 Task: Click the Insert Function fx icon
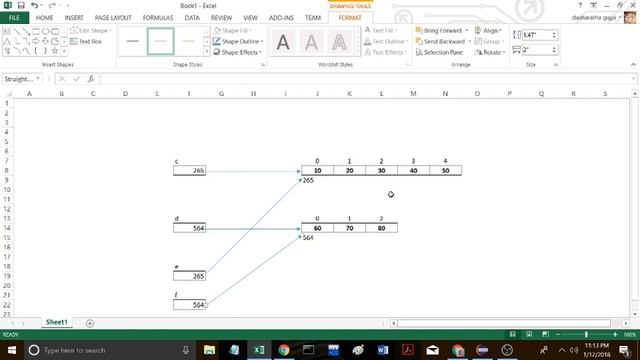[91, 79]
